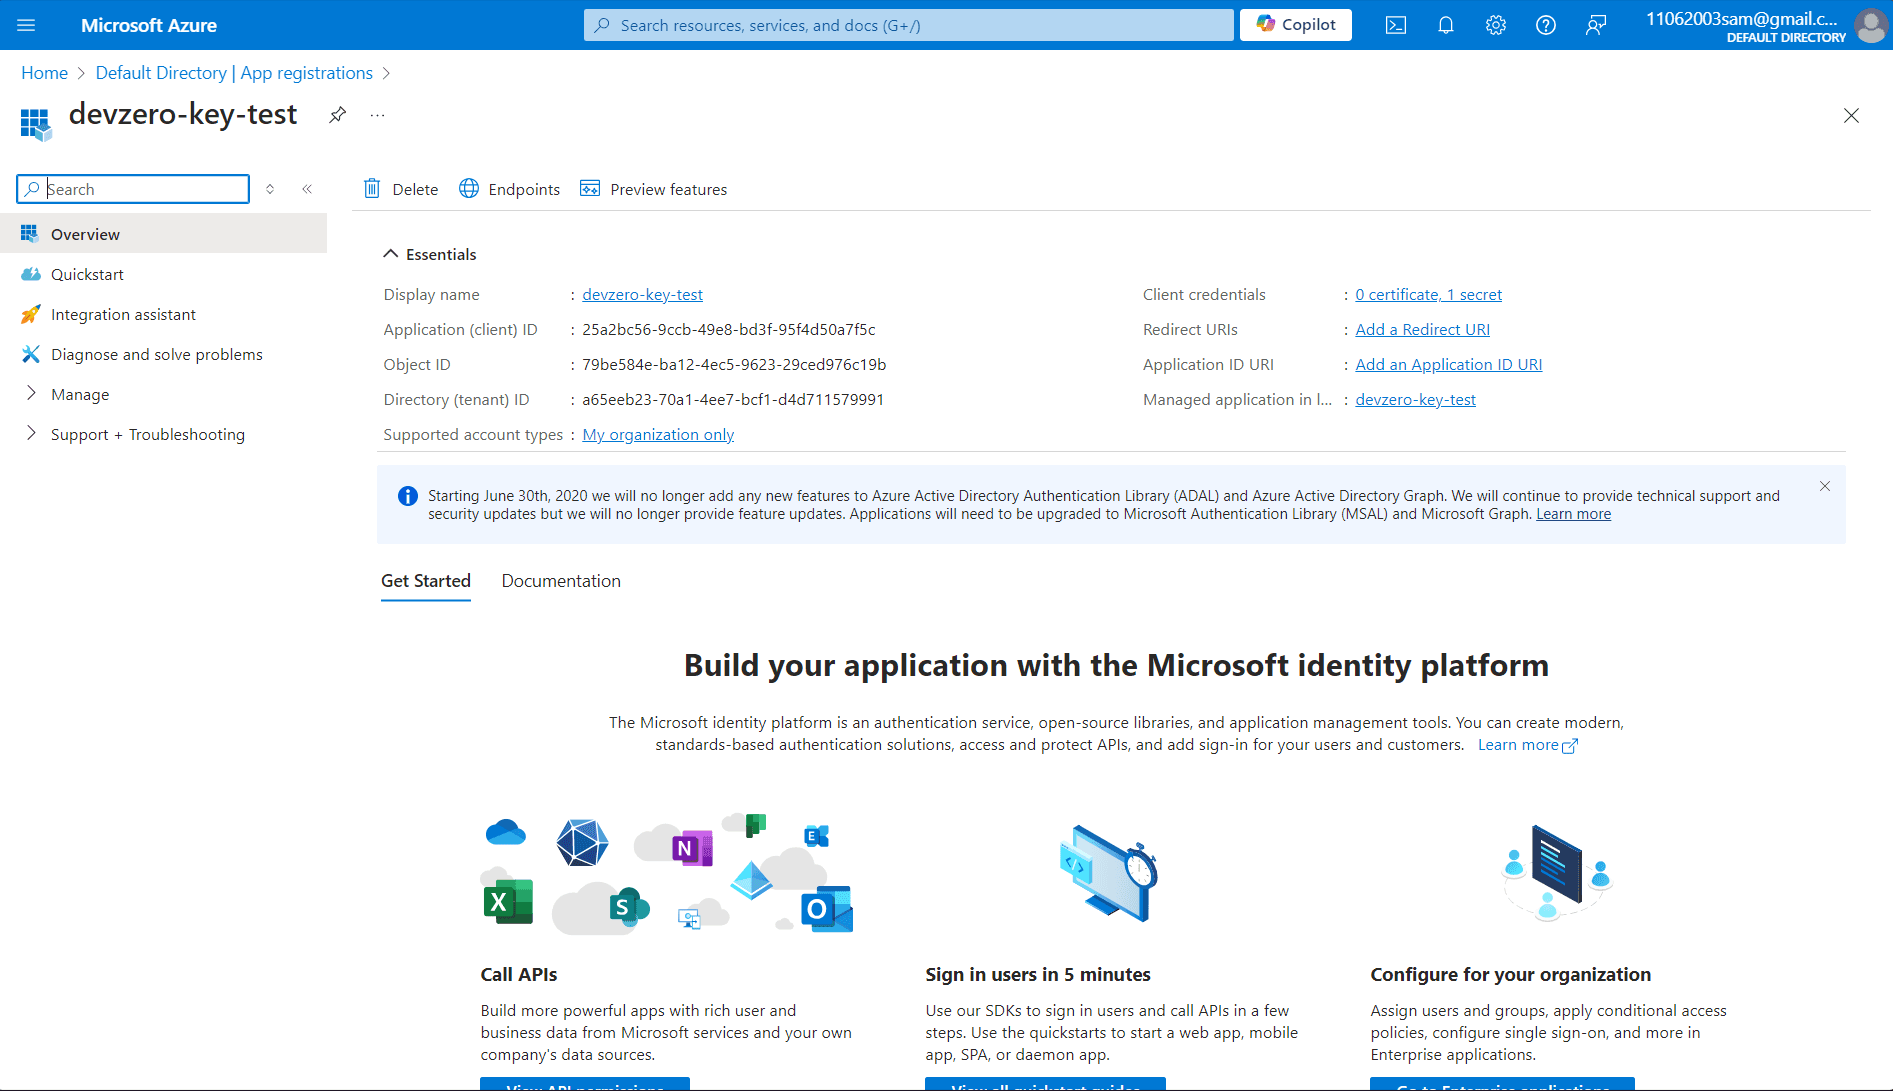Click the Integration assistant rocket icon
The width and height of the screenshot is (1893, 1091).
coord(31,314)
